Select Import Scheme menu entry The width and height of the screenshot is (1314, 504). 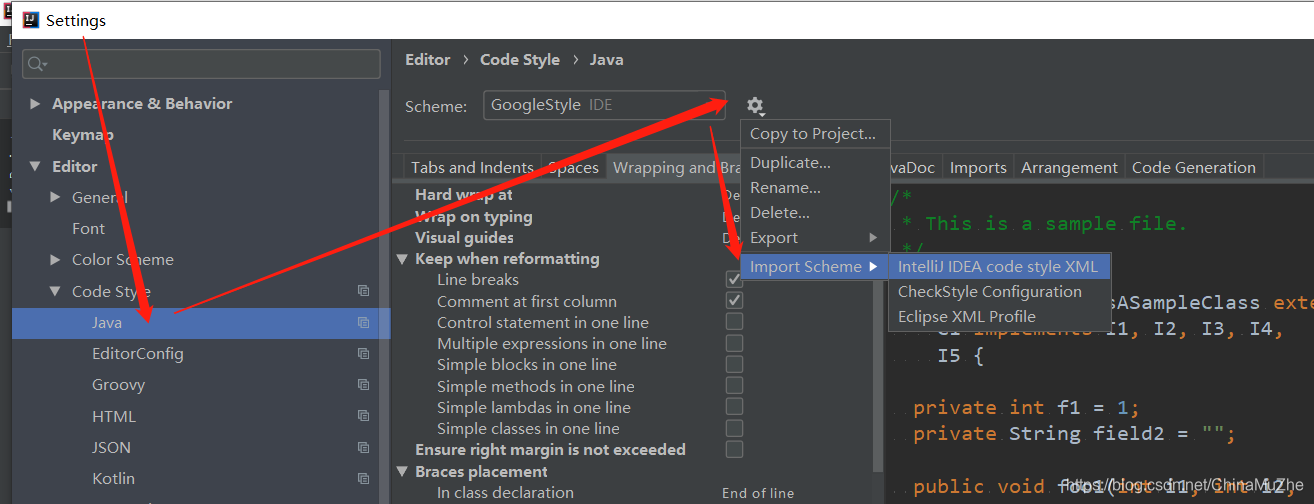coord(814,267)
